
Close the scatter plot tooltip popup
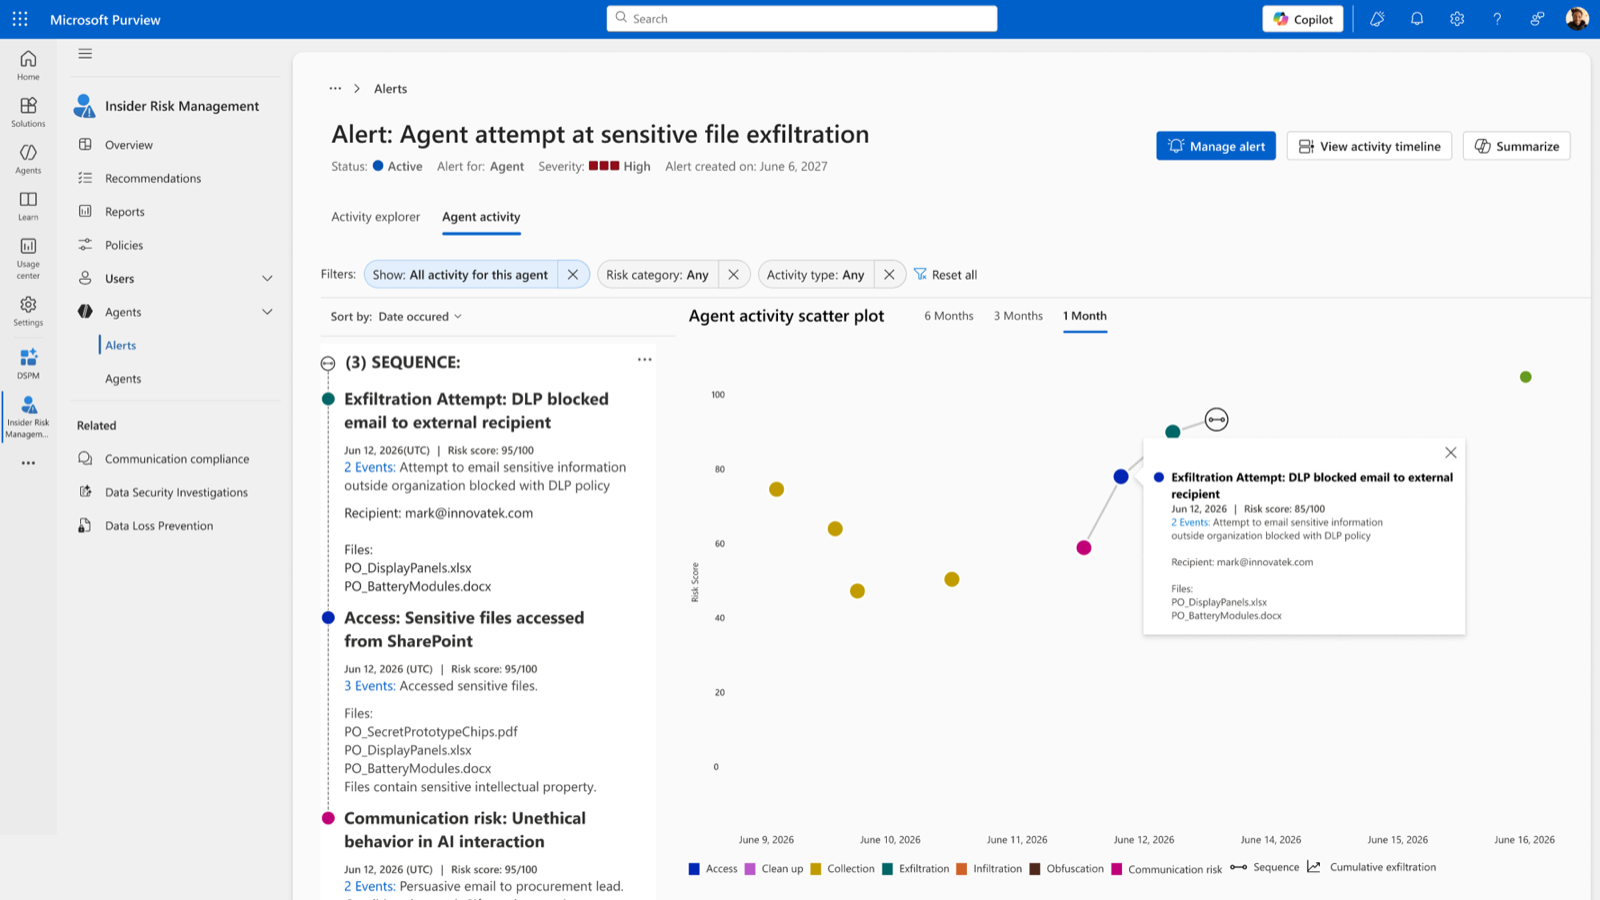tap(1451, 453)
